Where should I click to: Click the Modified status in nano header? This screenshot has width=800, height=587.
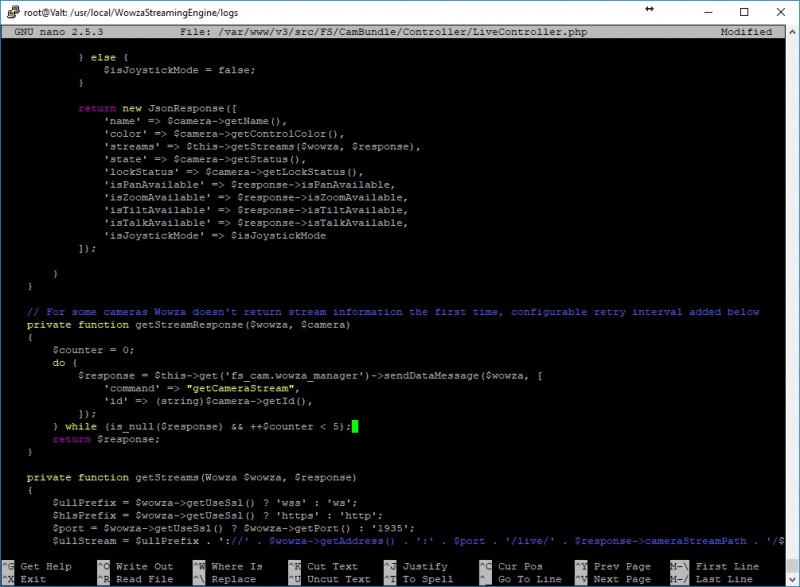(746, 32)
